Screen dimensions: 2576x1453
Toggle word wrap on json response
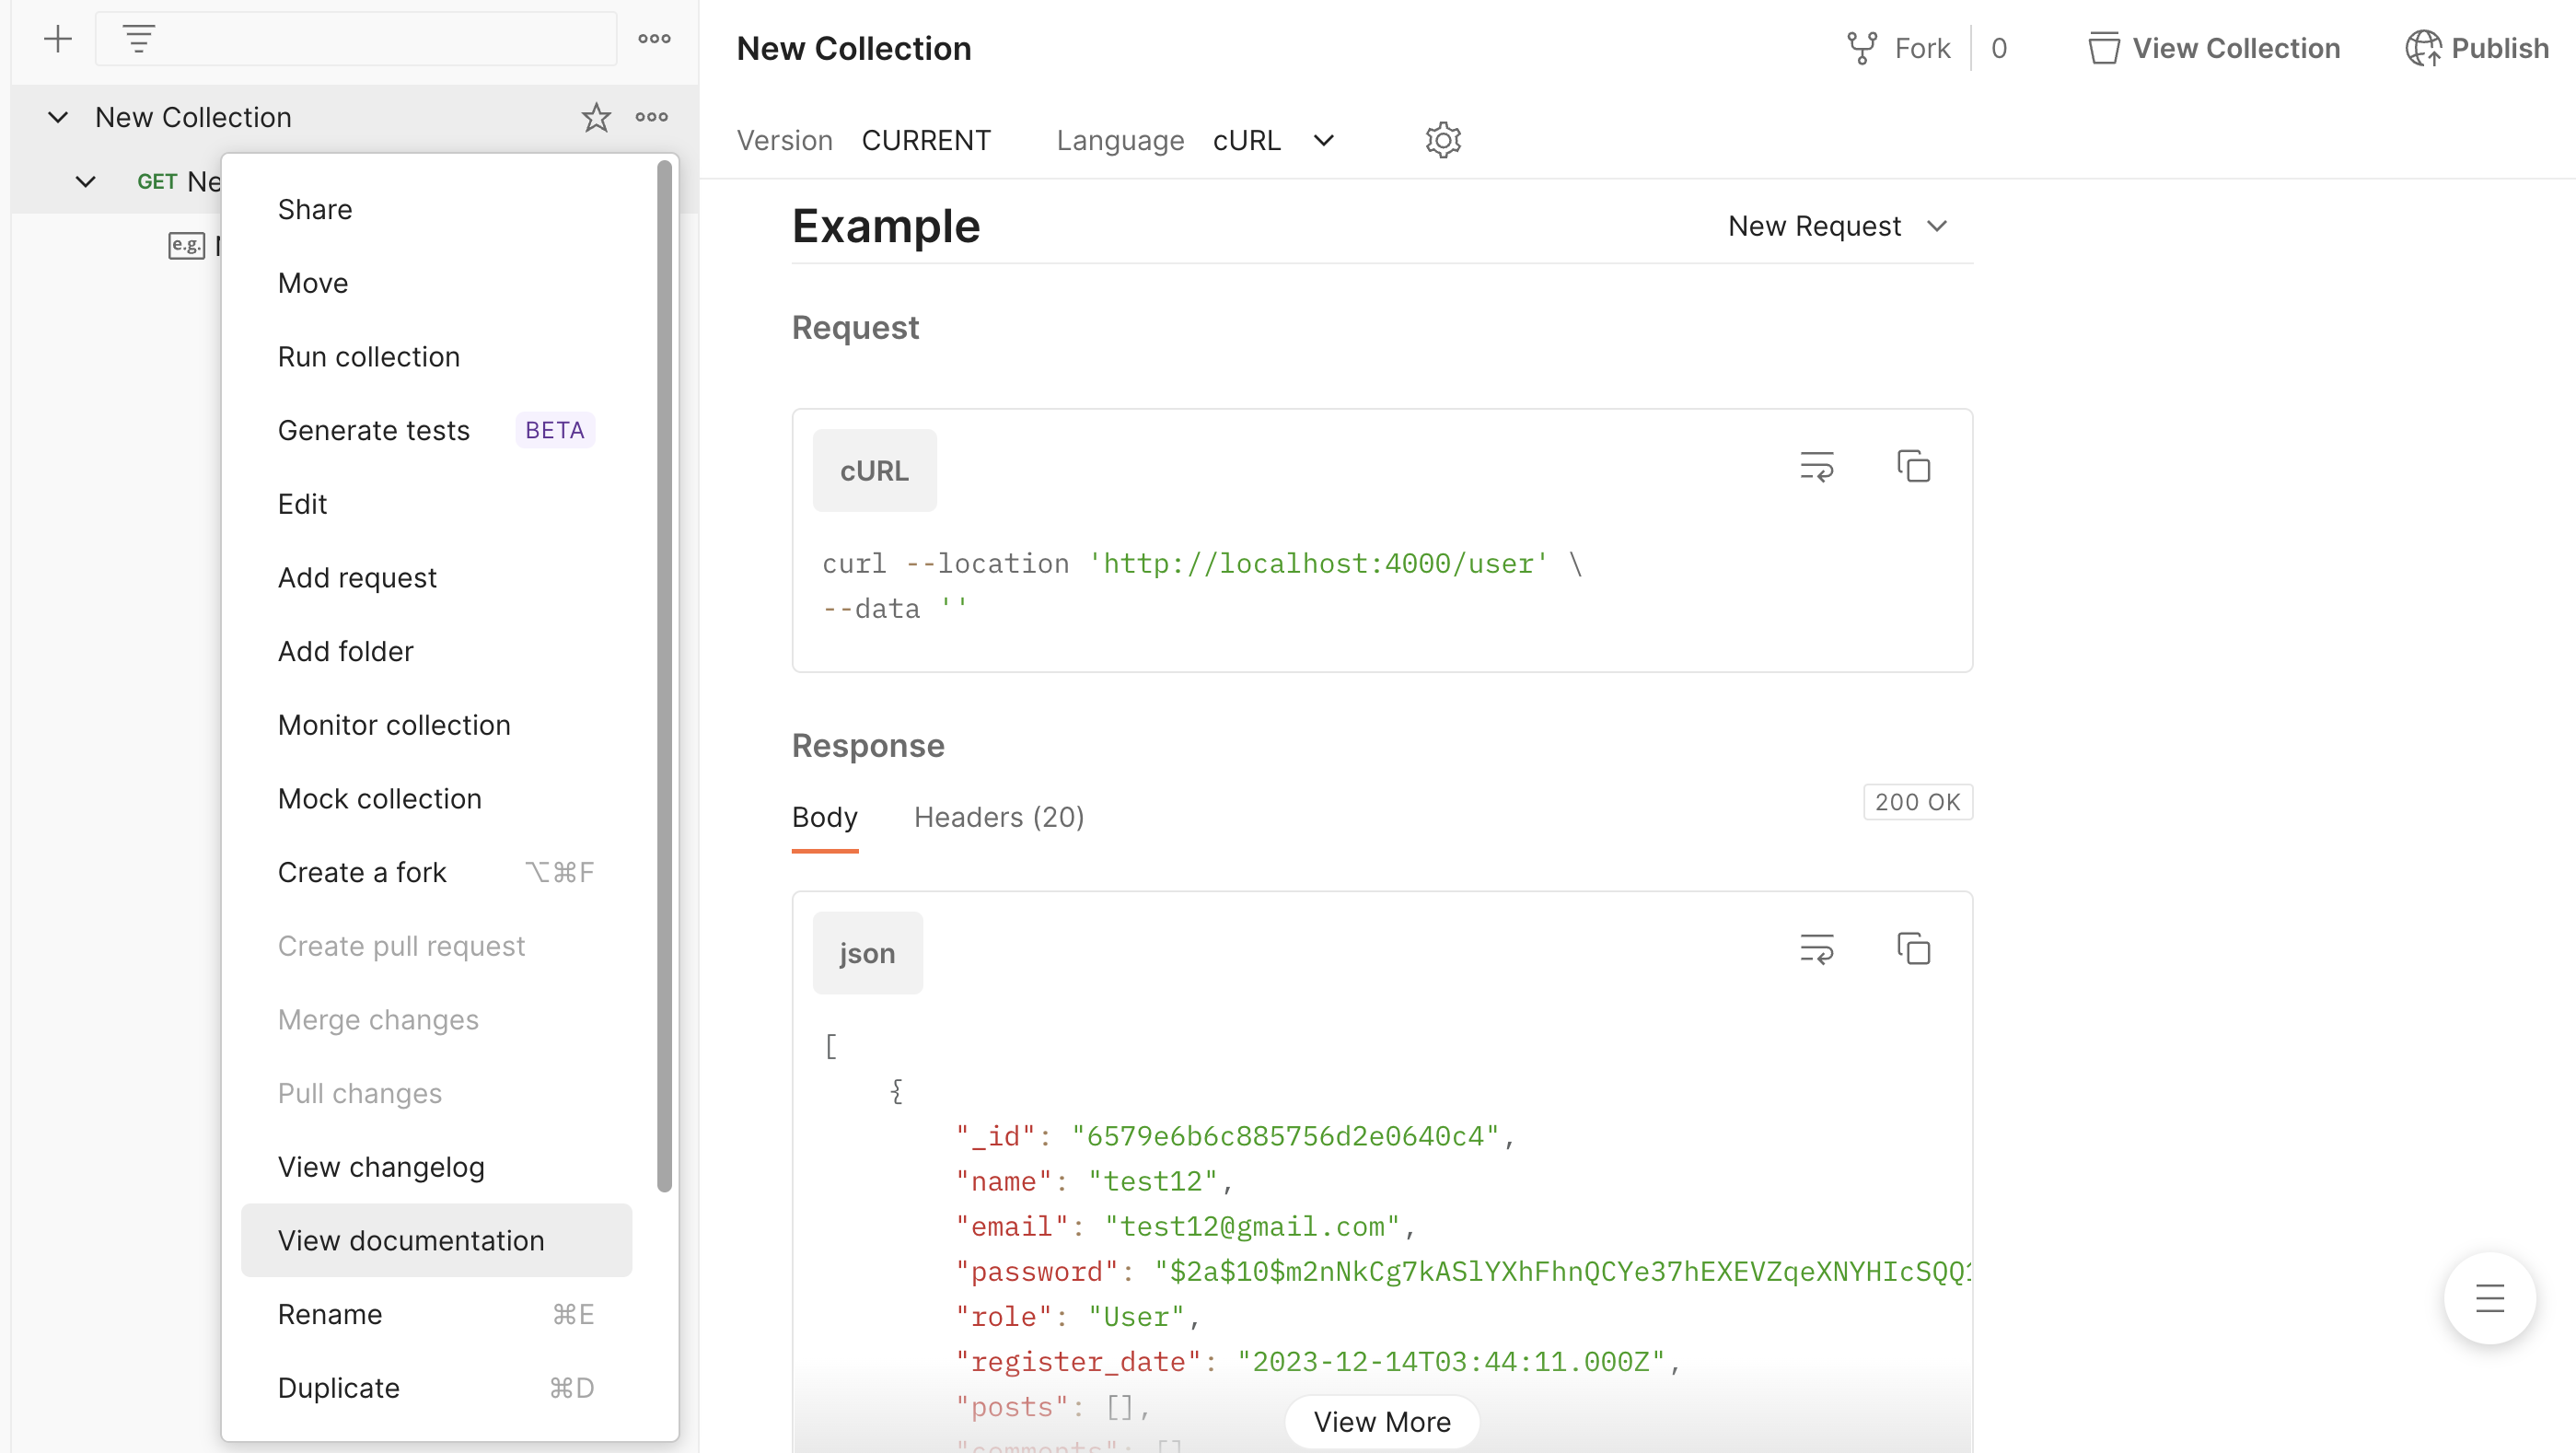[x=1816, y=949]
